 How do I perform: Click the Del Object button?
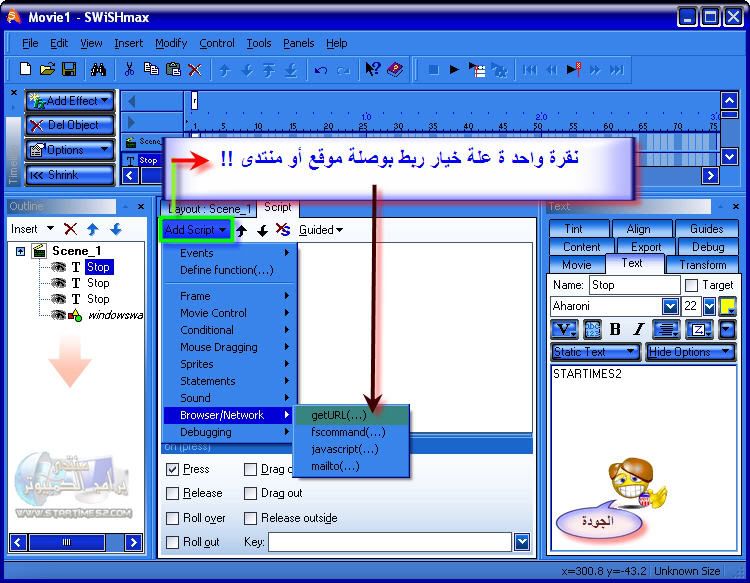(x=70, y=125)
